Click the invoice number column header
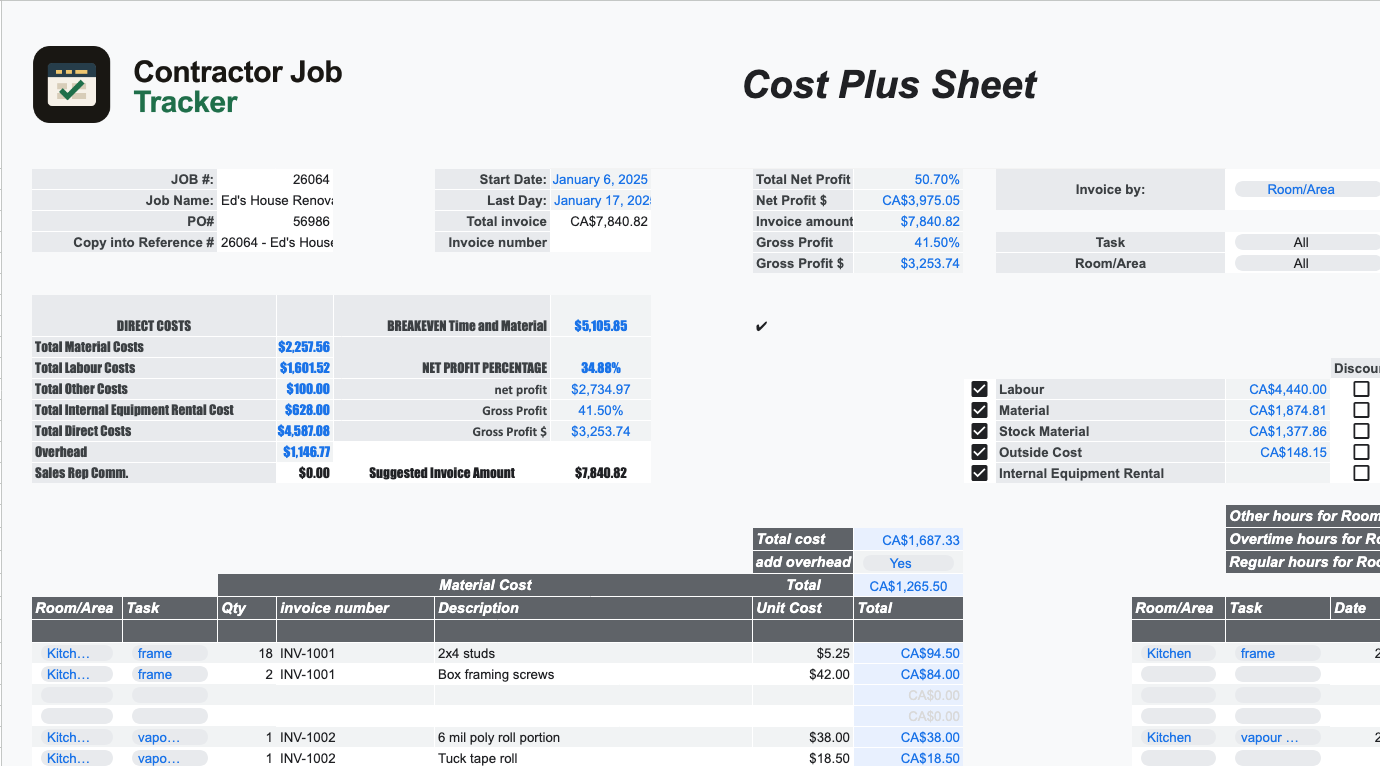Image resolution: width=1380 pixels, height=766 pixels. pos(355,608)
